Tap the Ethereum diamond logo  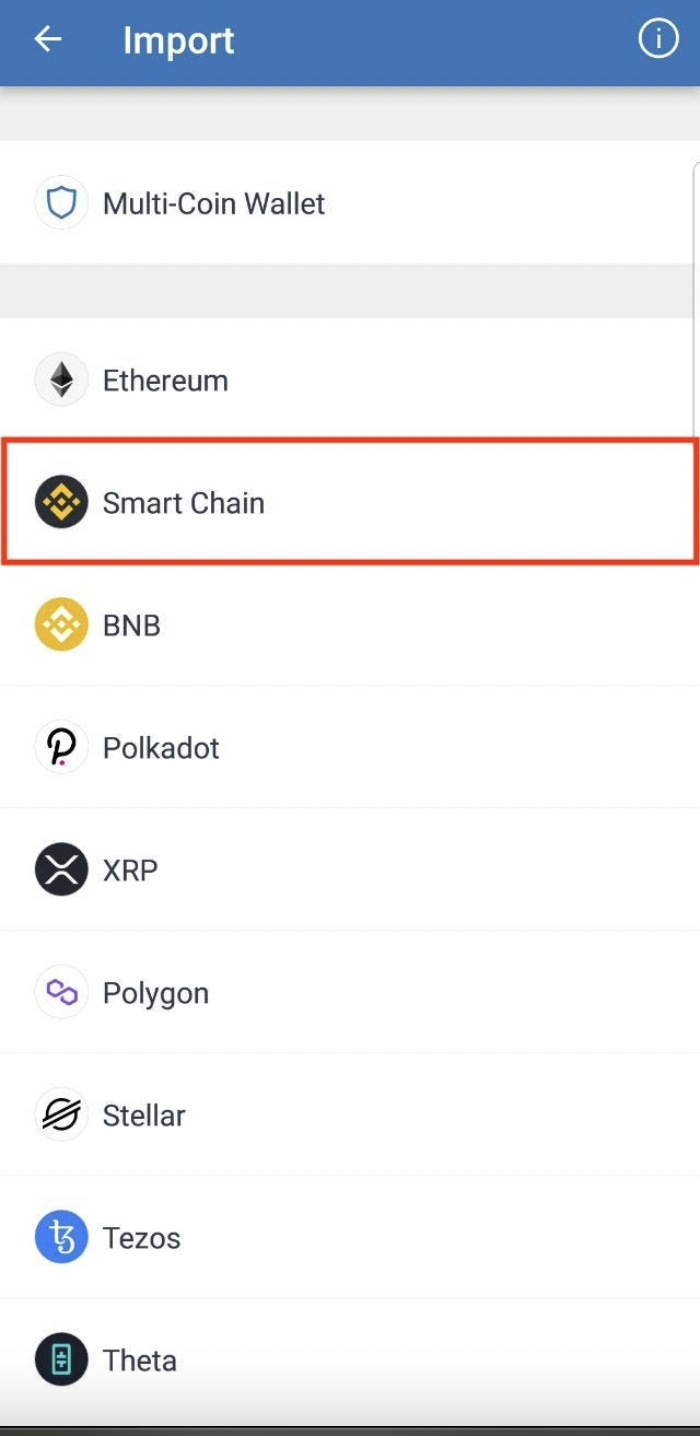click(62, 380)
